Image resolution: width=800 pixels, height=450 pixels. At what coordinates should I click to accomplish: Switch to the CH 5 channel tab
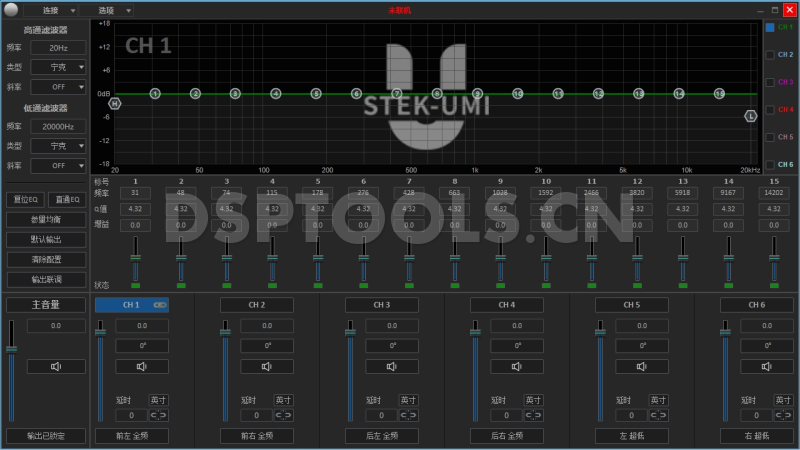pos(632,305)
